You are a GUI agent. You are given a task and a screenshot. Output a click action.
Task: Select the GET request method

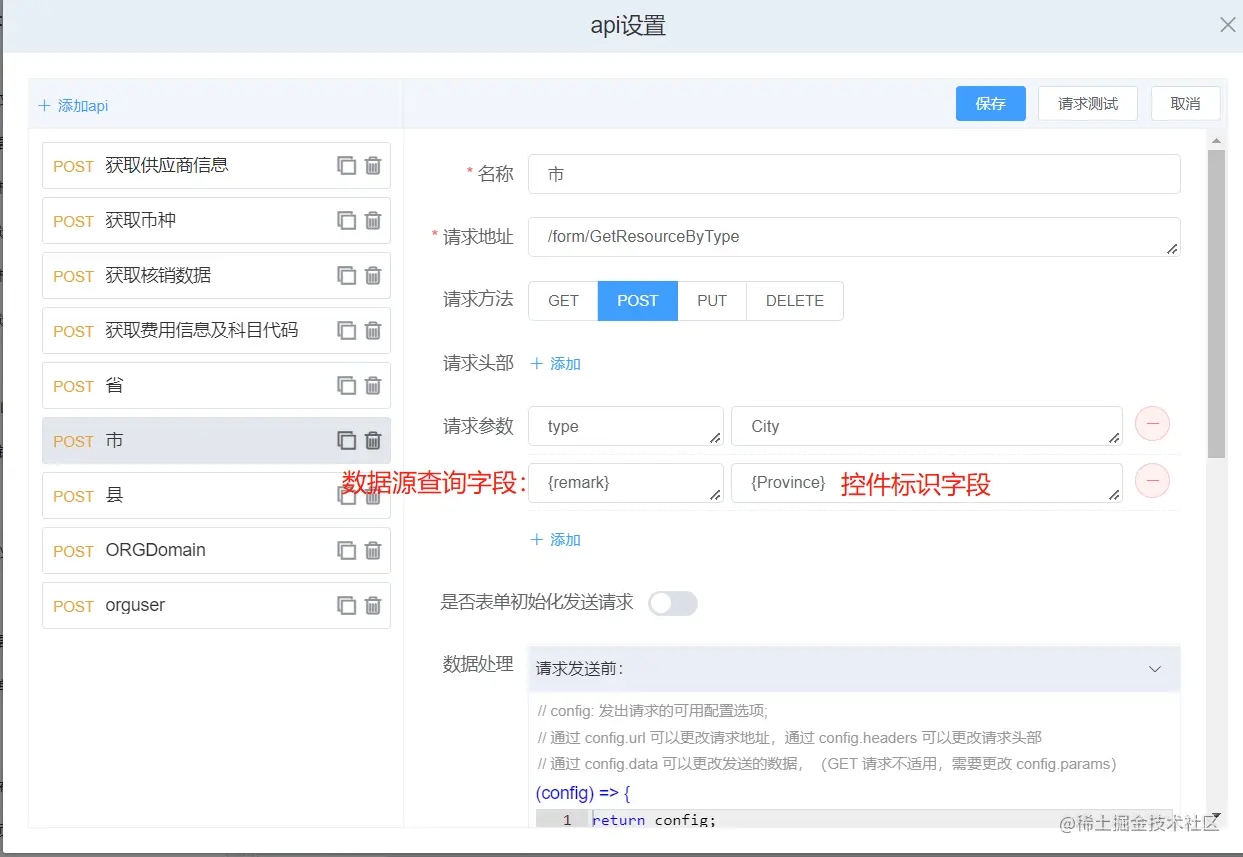tap(562, 300)
